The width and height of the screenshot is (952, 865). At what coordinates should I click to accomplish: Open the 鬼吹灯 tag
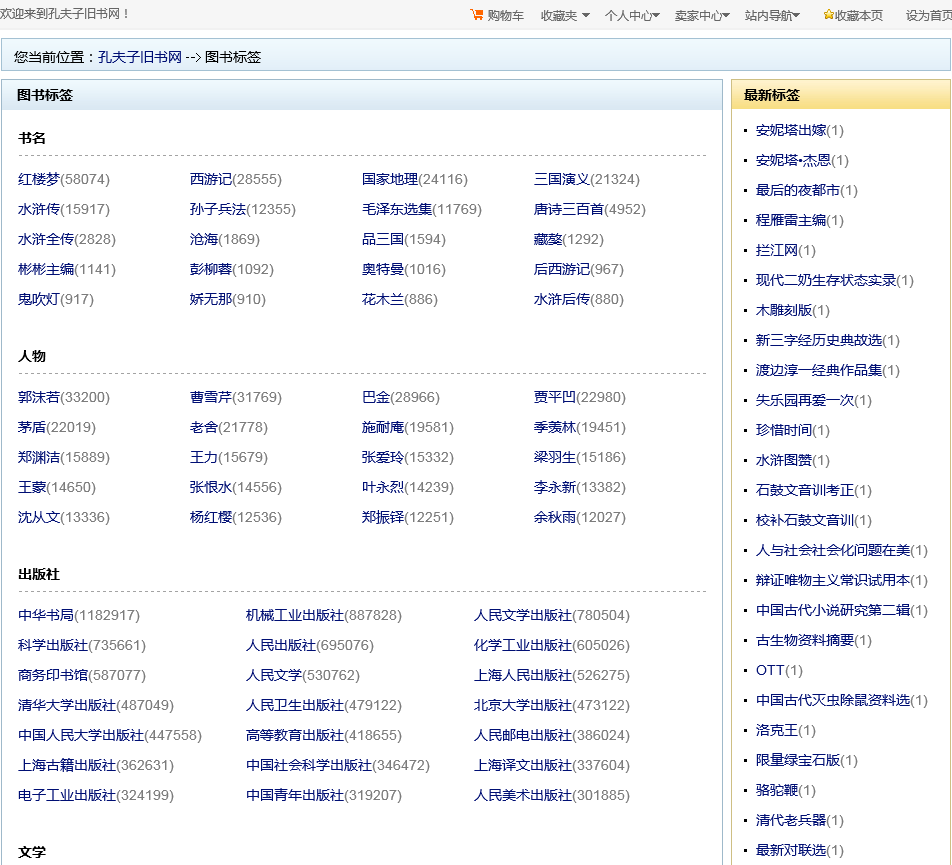pyautogui.click(x=39, y=299)
